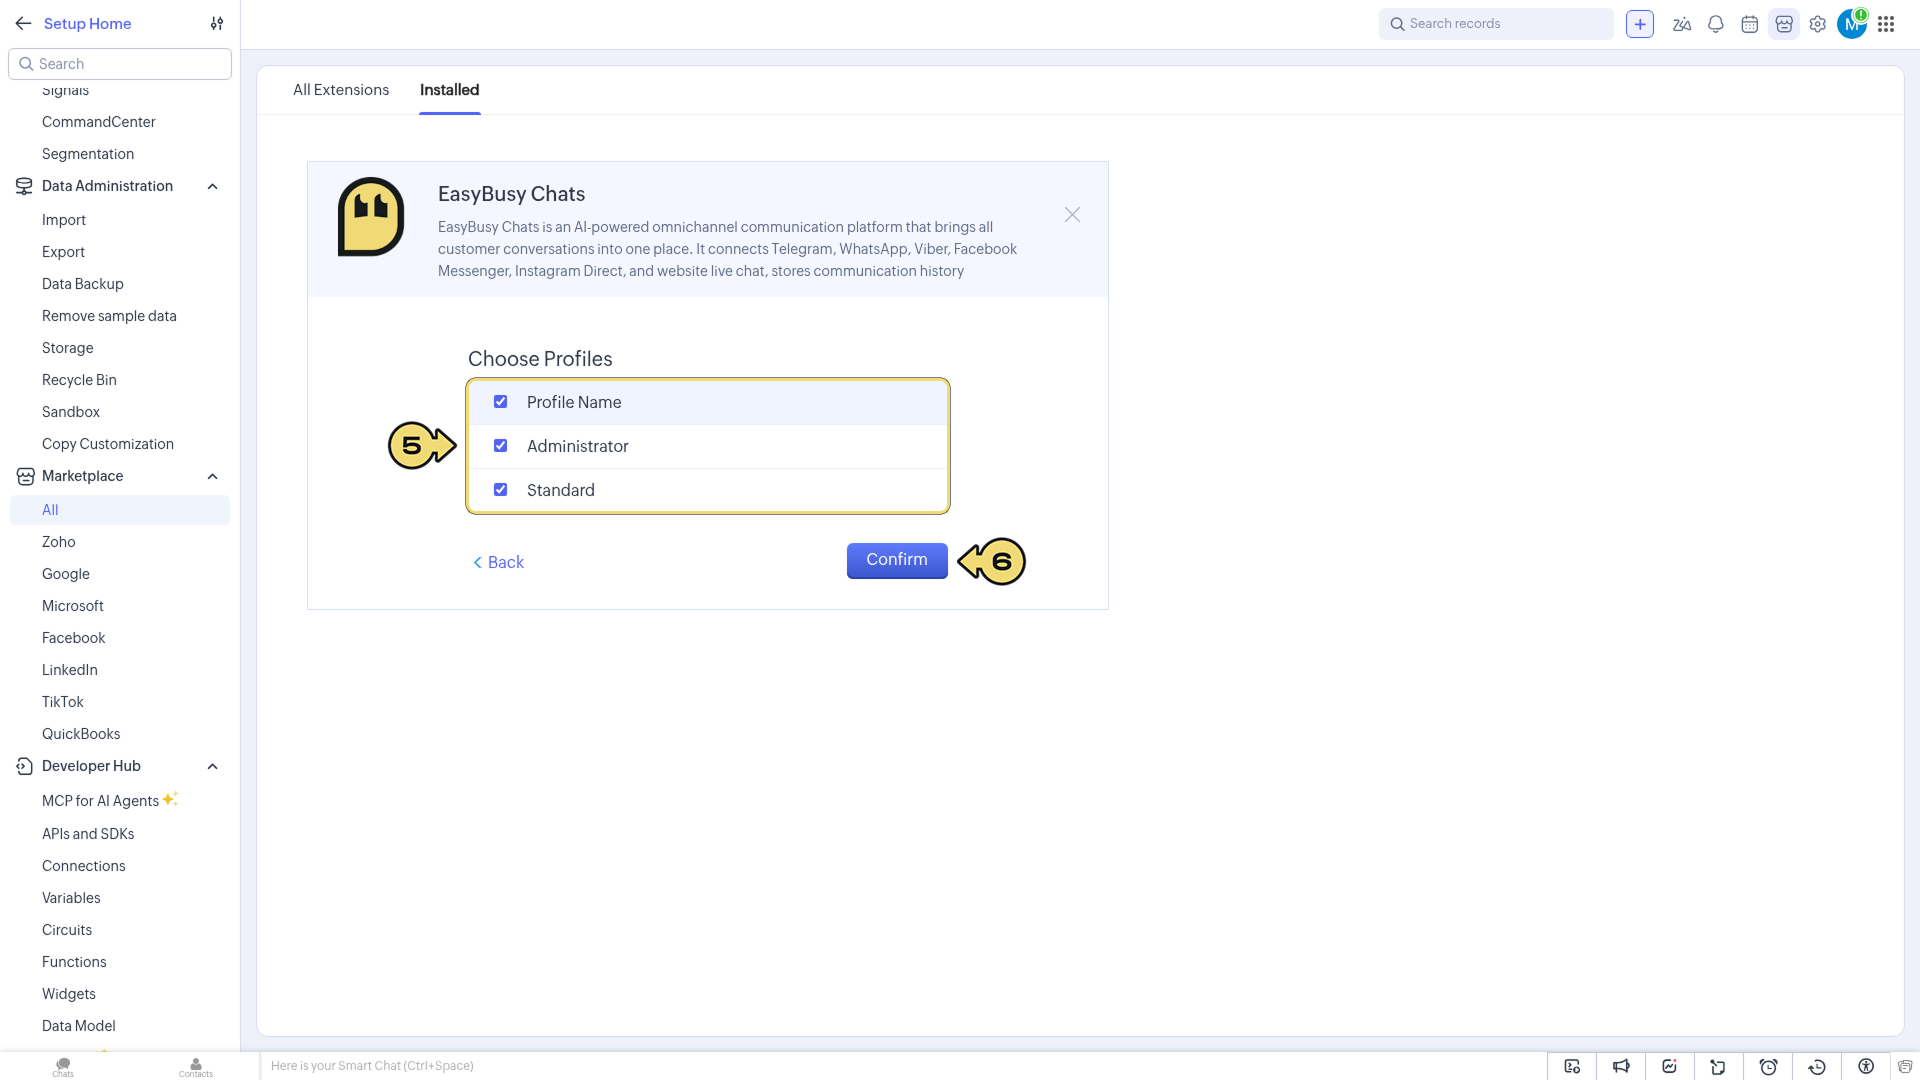This screenshot has width=1920, height=1080.
Task: Toggle the Profile Name select-all checkbox
Action: (501, 402)
